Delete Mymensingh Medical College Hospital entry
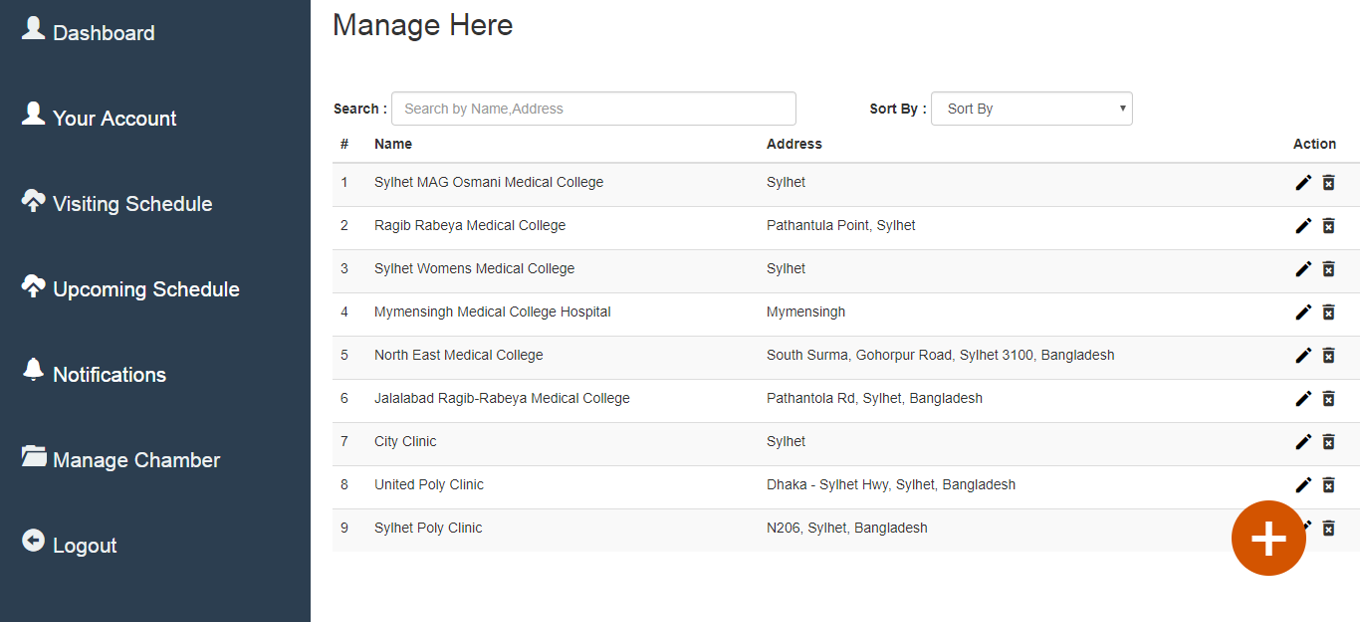 click(1328, 312)
